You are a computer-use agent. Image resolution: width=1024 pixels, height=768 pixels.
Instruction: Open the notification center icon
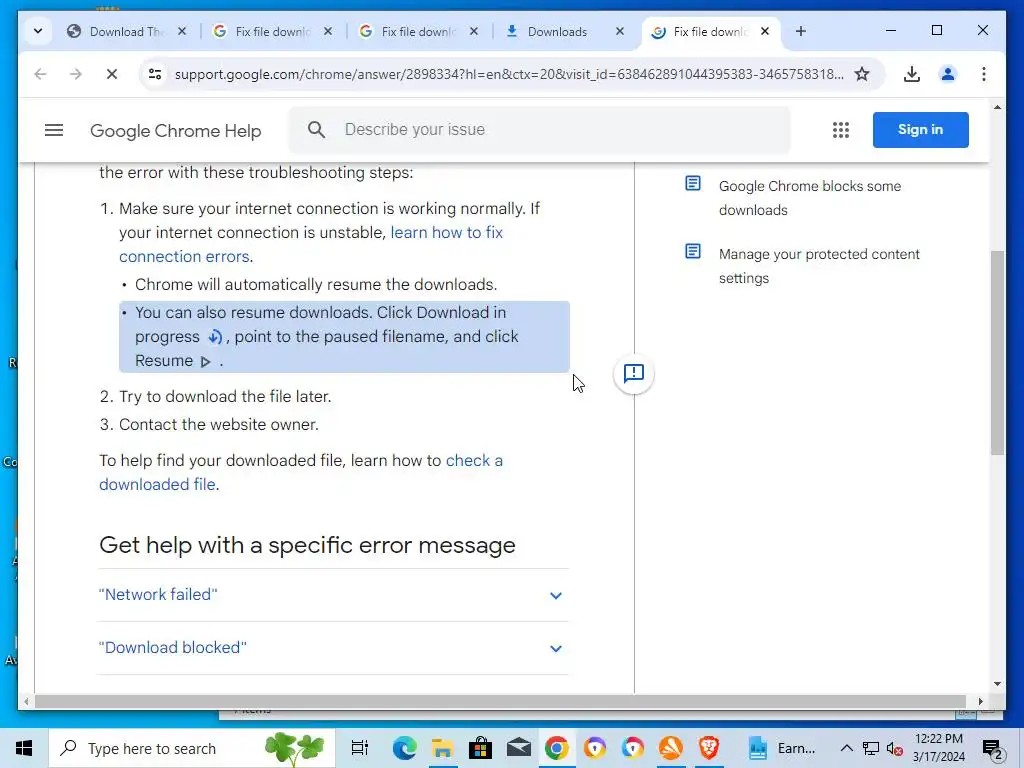[993, 748]
